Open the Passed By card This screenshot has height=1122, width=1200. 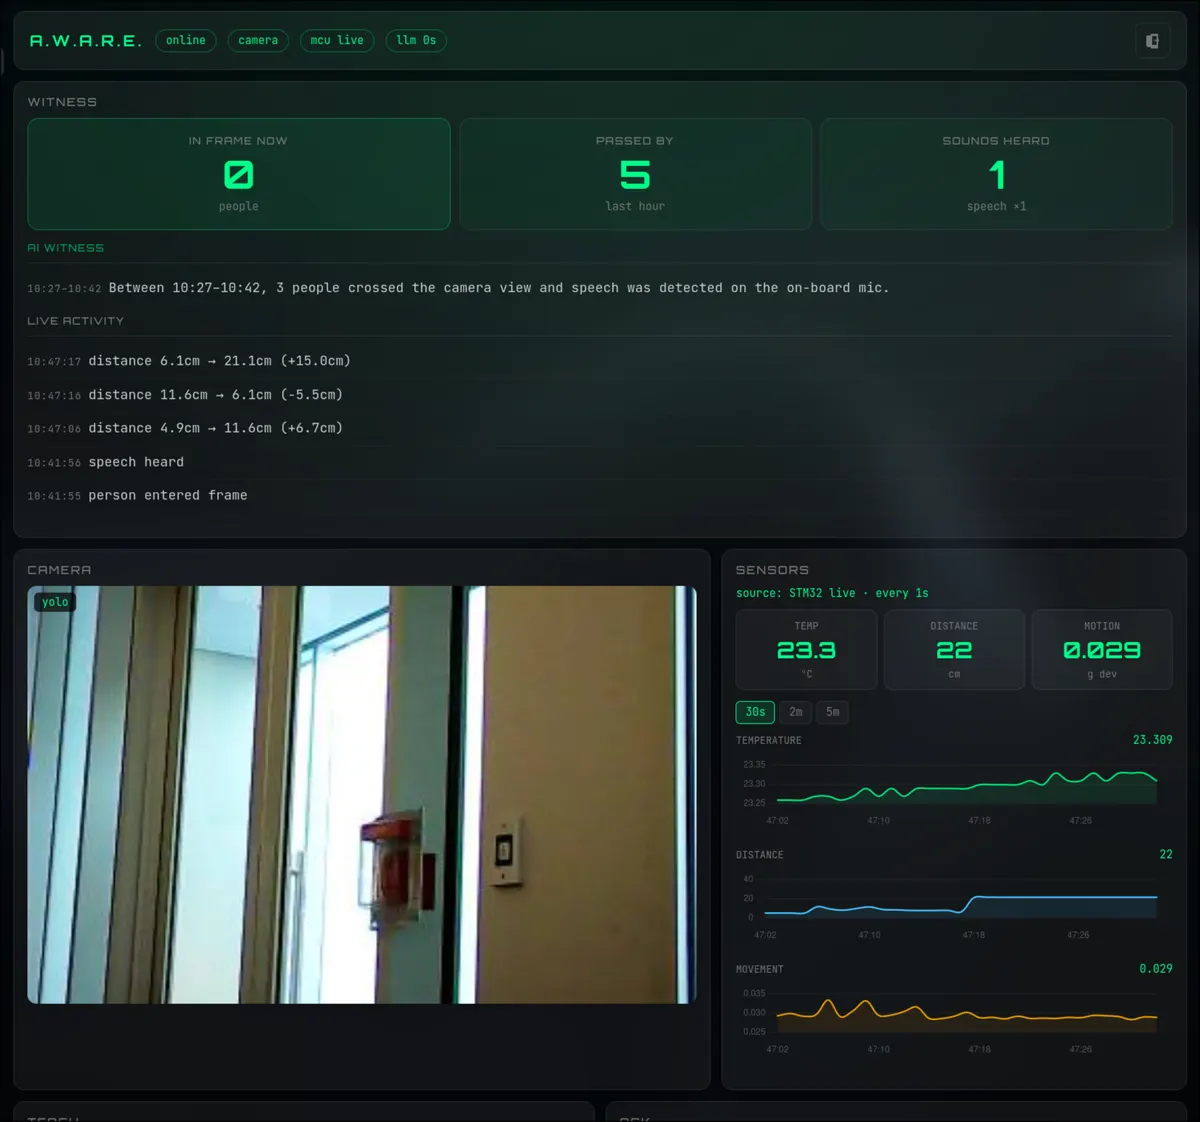(635, 174)
